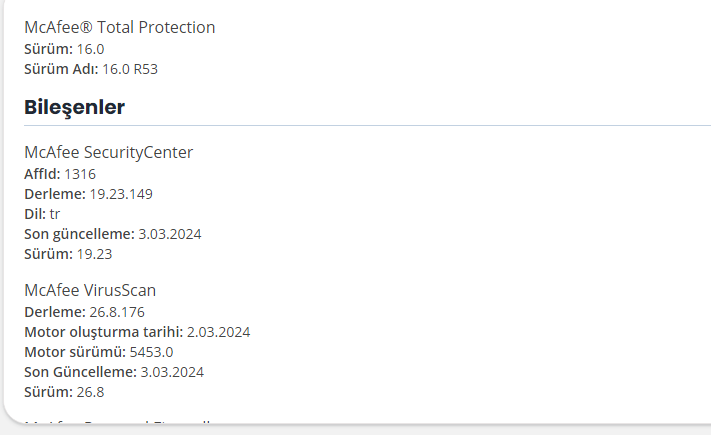Click the Motor sürümü label
Image resolution: width=711 pixels, height=435 pixels.
75,352
